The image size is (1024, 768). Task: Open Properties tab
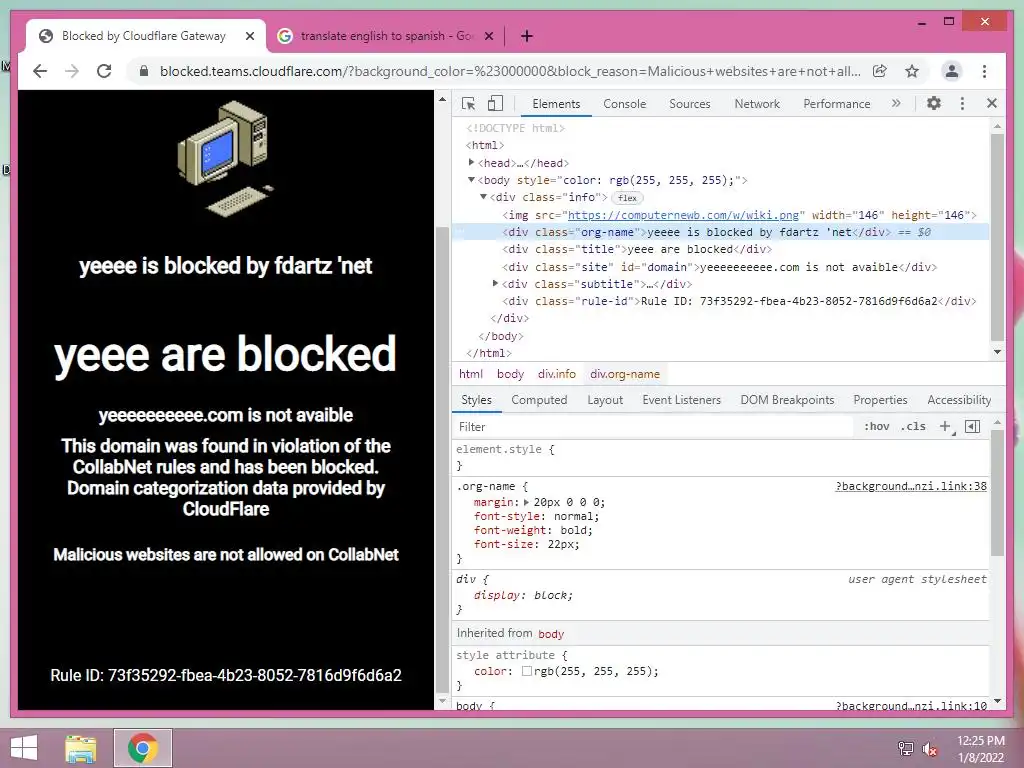coord(880,400)
